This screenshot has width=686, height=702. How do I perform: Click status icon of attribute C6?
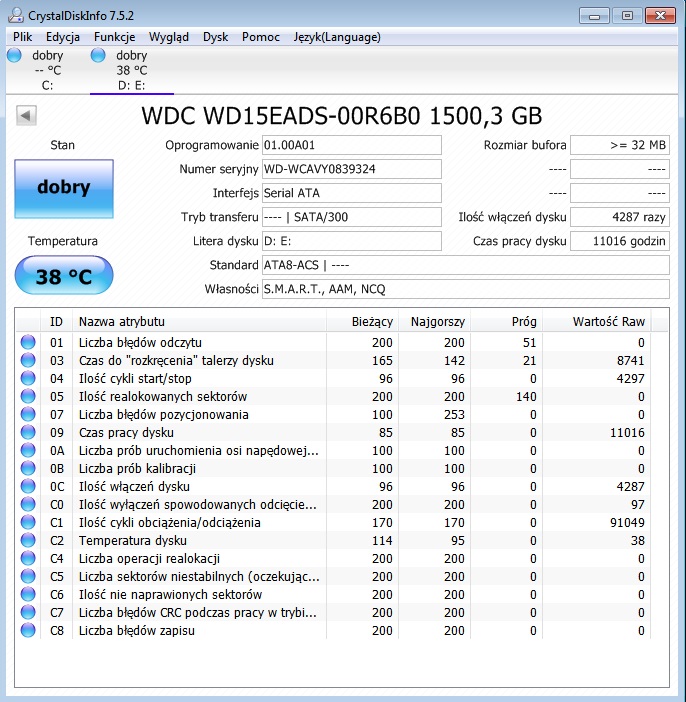tap(28, 594)
